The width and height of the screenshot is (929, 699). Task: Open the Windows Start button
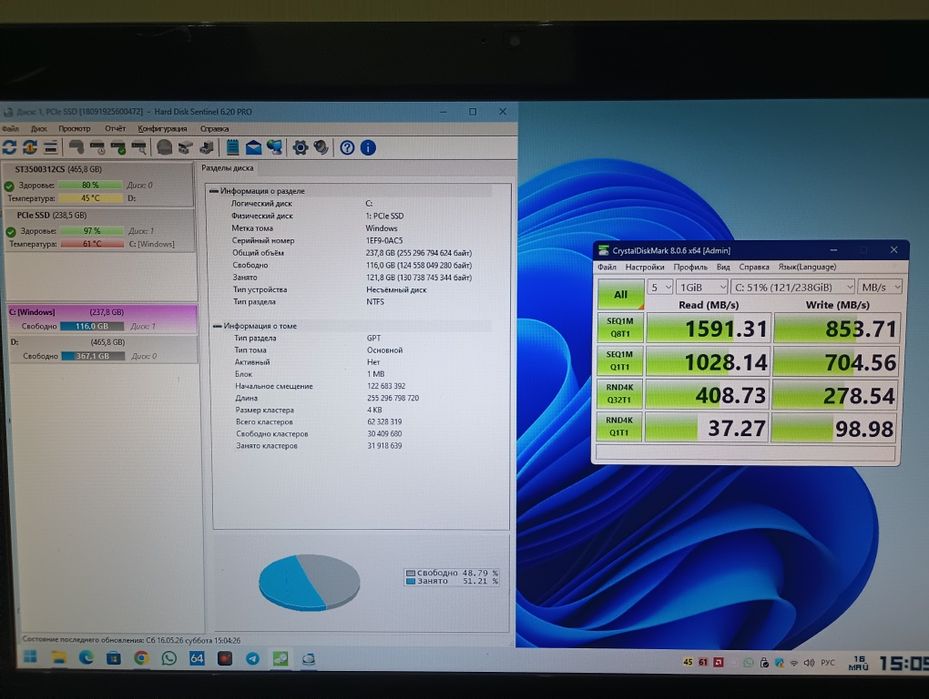tap(30, 657)
